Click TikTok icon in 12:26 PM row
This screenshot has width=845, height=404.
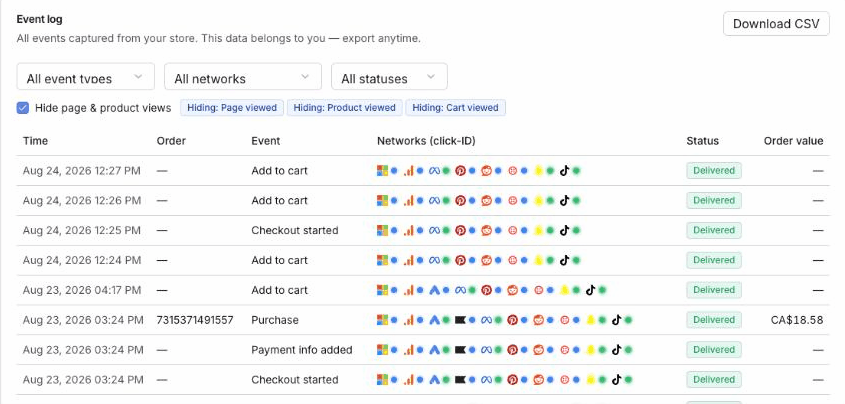click(564, 200)
